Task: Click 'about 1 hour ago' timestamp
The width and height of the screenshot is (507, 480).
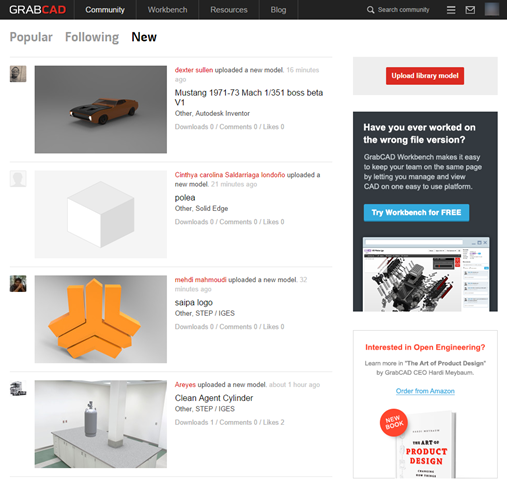Action: click(294, 385)
